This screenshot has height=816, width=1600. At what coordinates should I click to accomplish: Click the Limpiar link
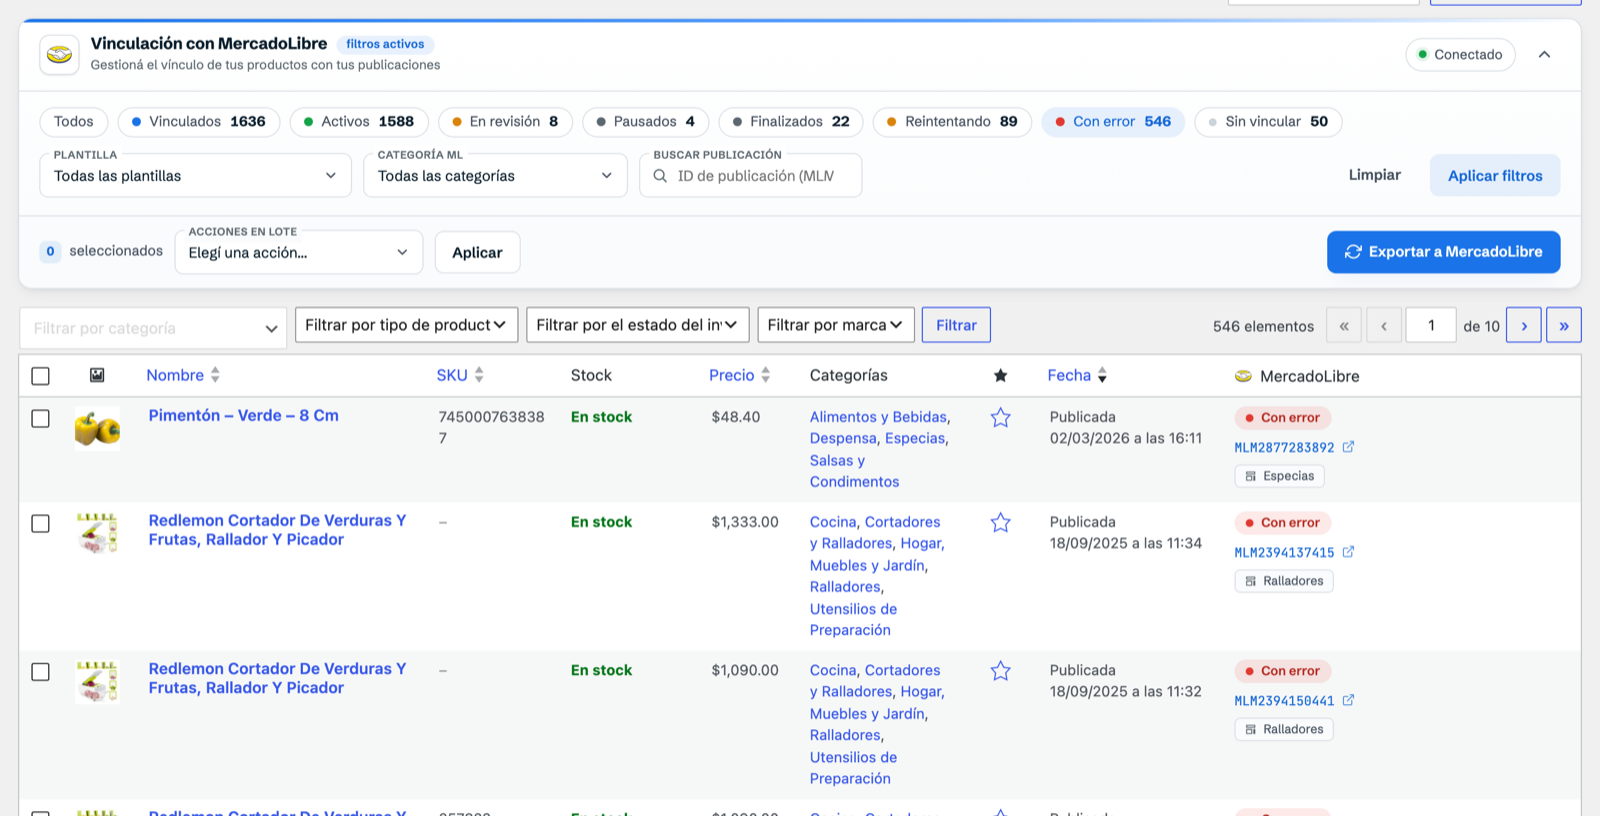(1375, 175)
